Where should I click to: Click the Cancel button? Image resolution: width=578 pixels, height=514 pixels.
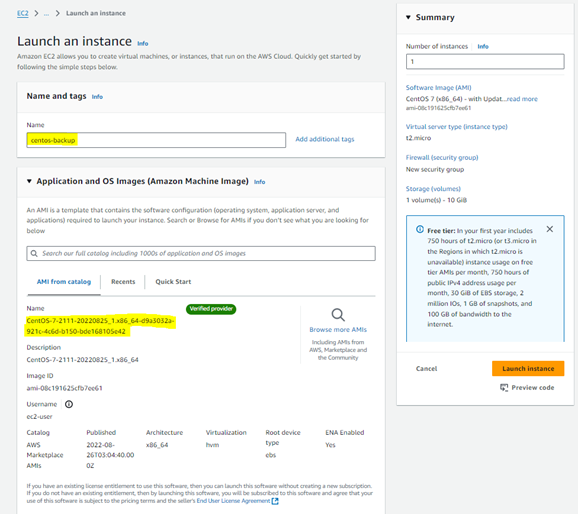[426, 369]
